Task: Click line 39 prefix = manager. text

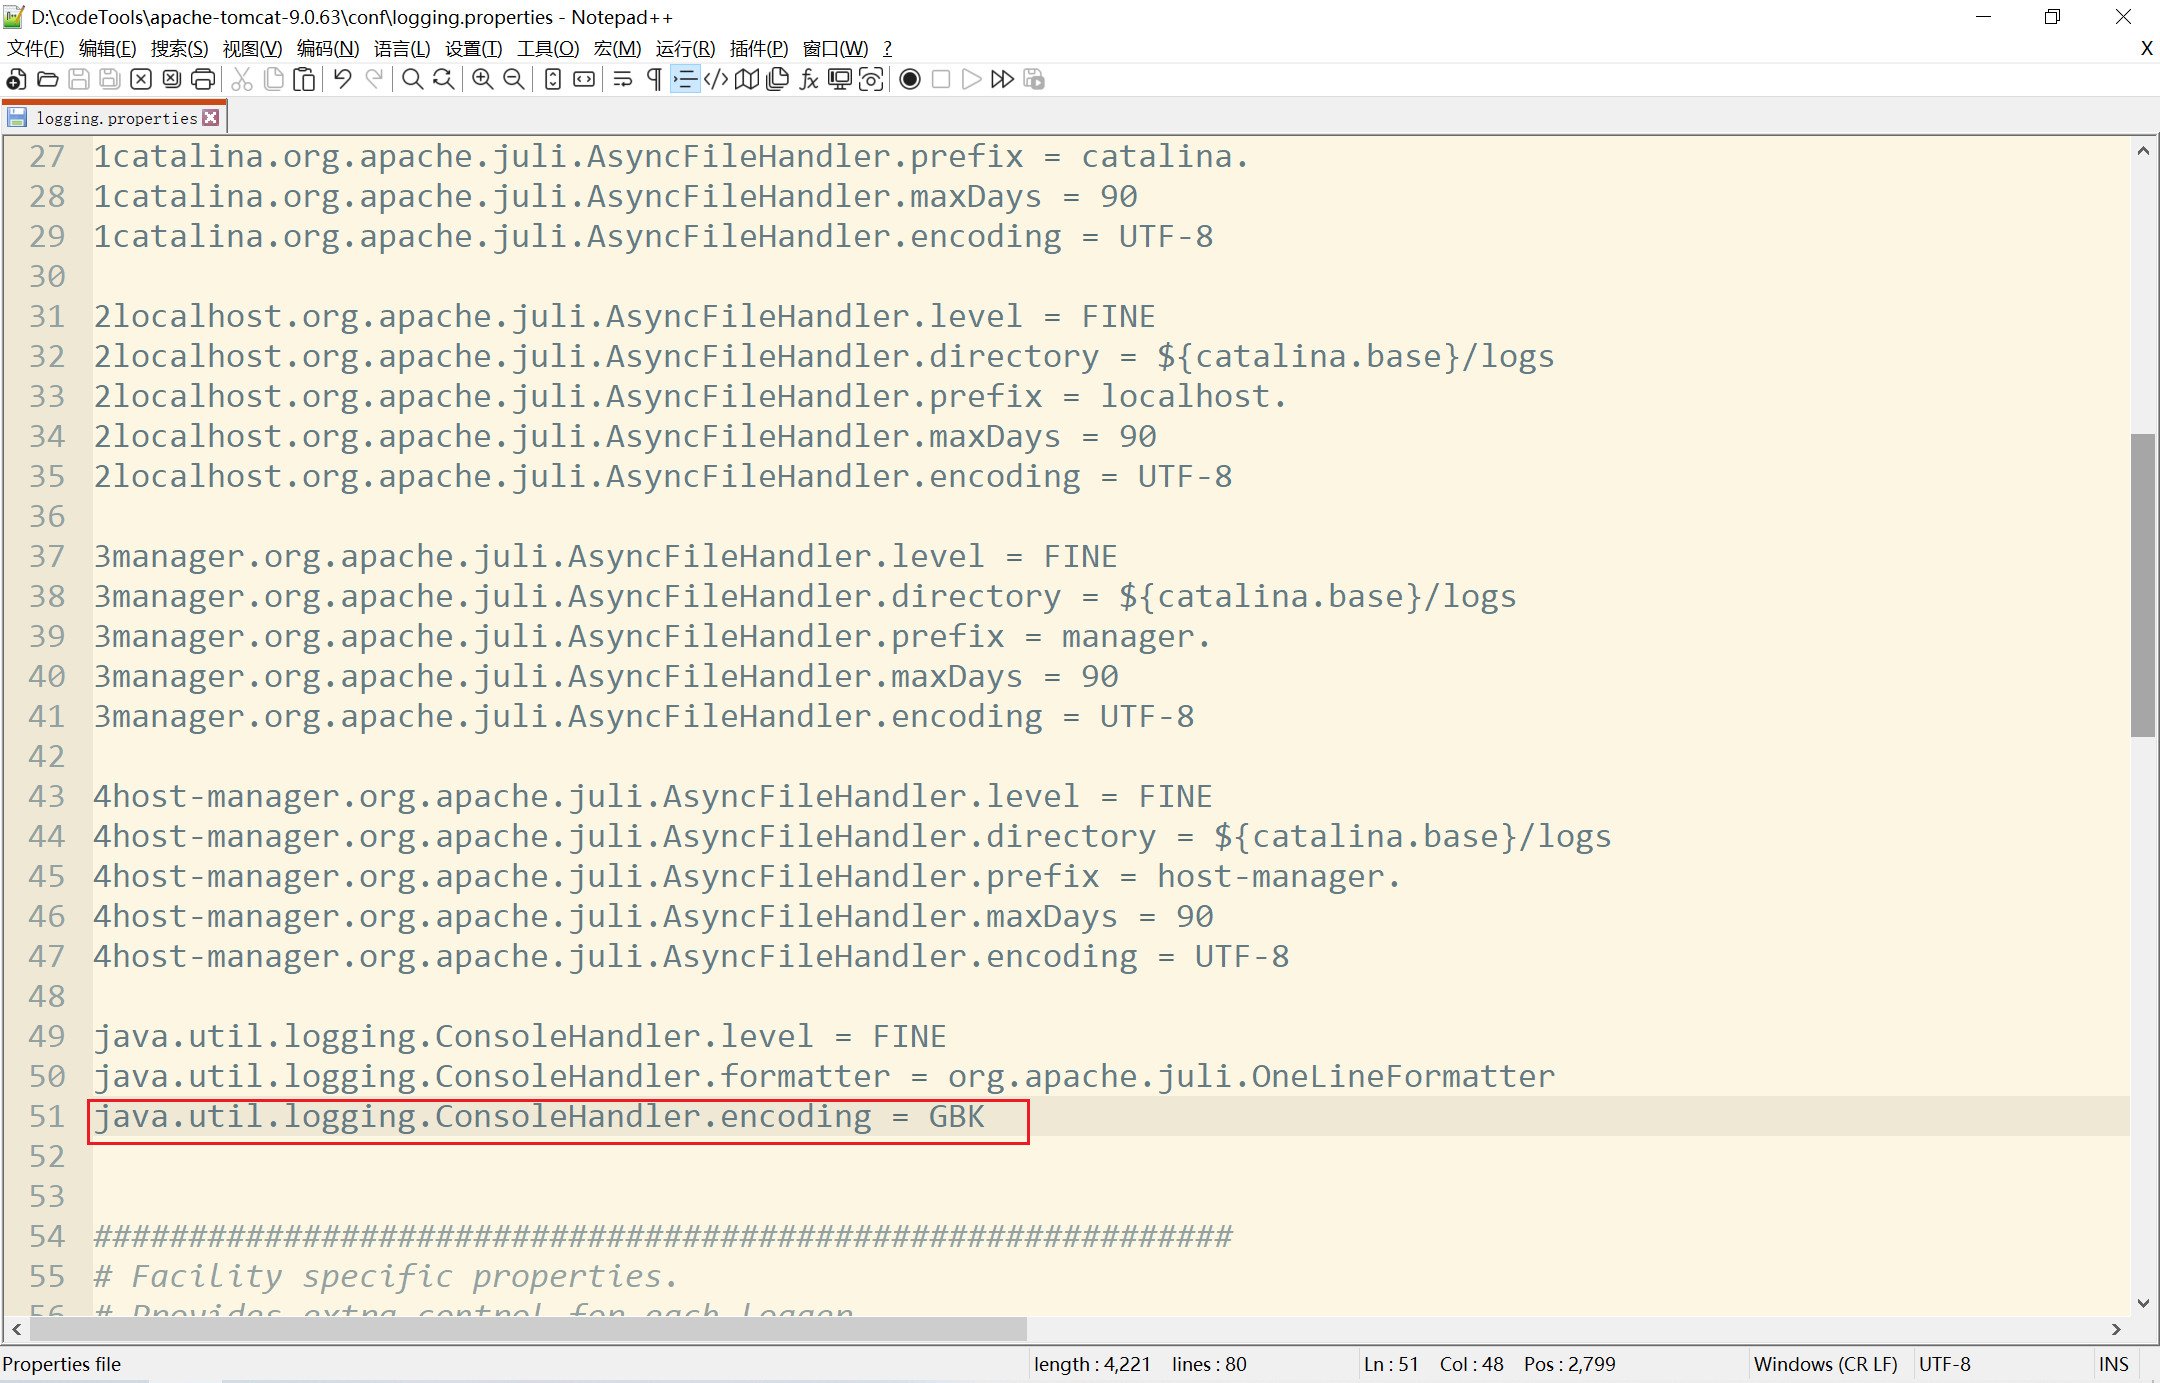Action: (x=652, y=637)
